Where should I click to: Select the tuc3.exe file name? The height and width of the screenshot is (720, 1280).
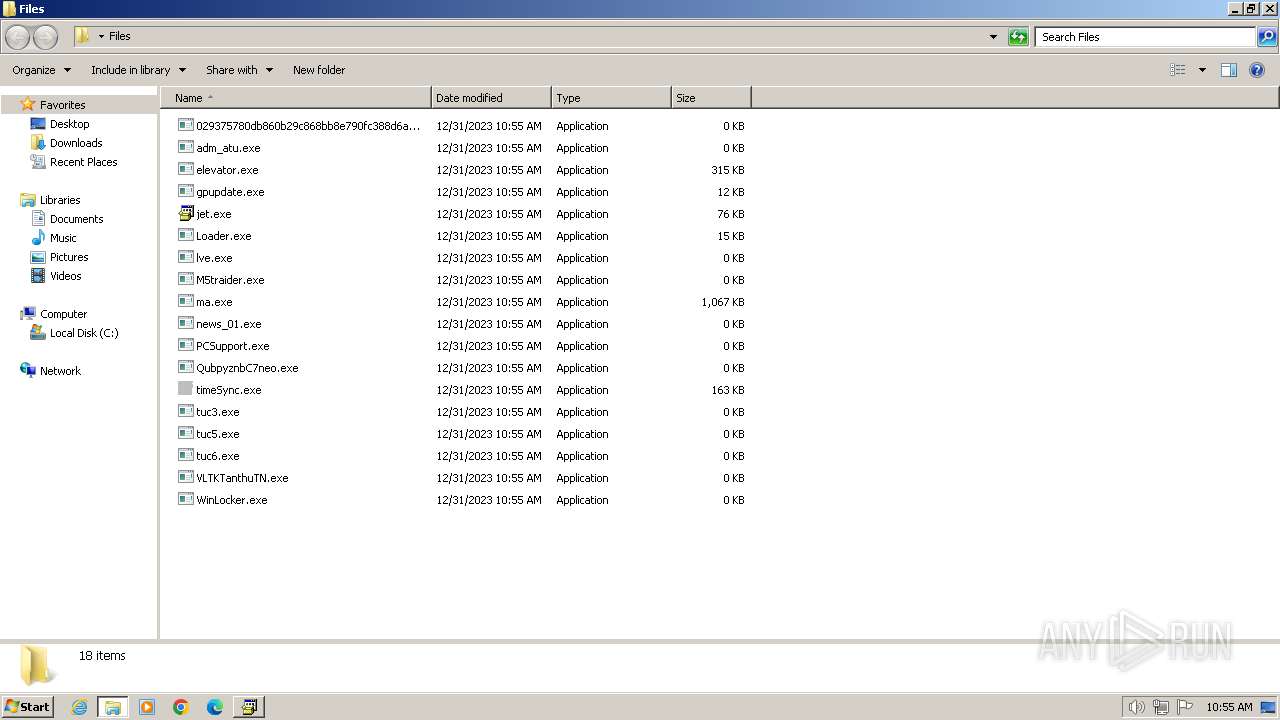click(x=218, y=412)
